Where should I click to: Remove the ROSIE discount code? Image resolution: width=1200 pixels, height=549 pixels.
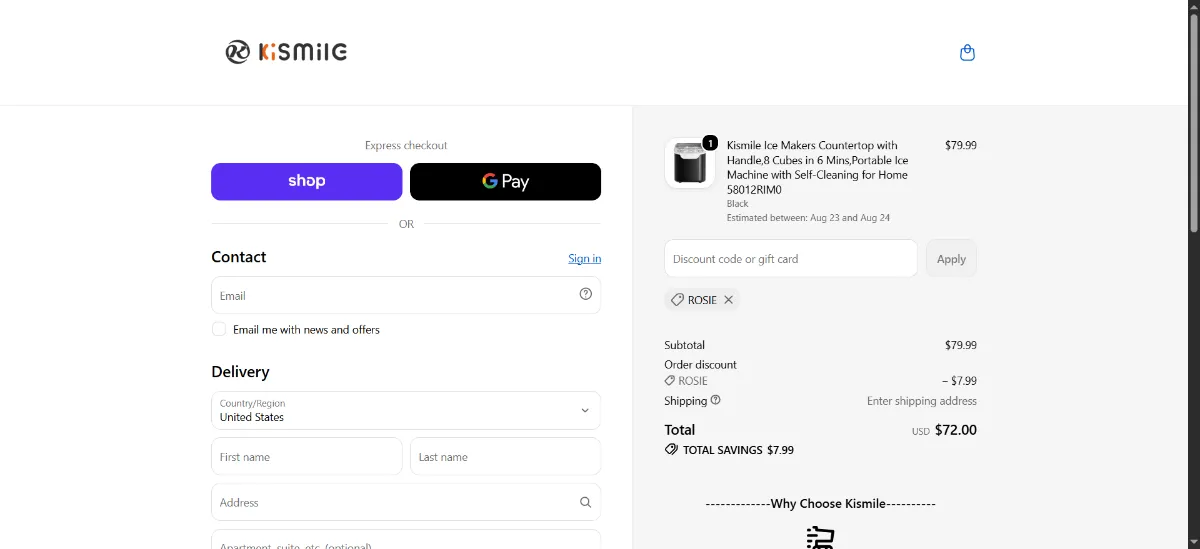[728, 300]
